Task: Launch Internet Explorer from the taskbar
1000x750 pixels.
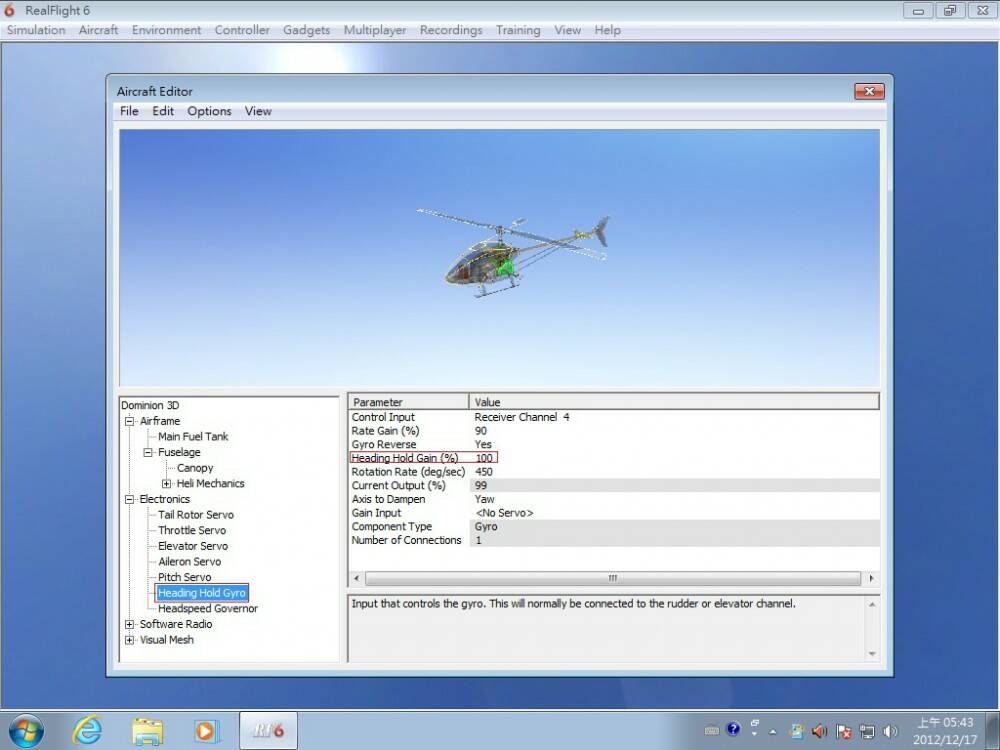Action: coord(86,731)
